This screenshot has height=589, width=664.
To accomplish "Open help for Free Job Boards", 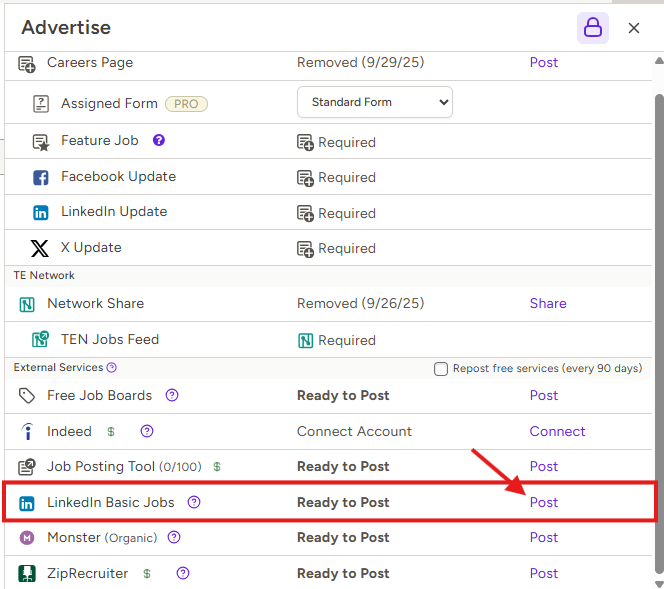I will pos(172,395).
